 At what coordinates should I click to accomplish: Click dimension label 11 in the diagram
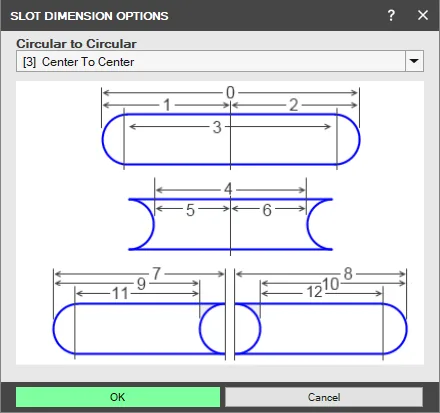120,294
